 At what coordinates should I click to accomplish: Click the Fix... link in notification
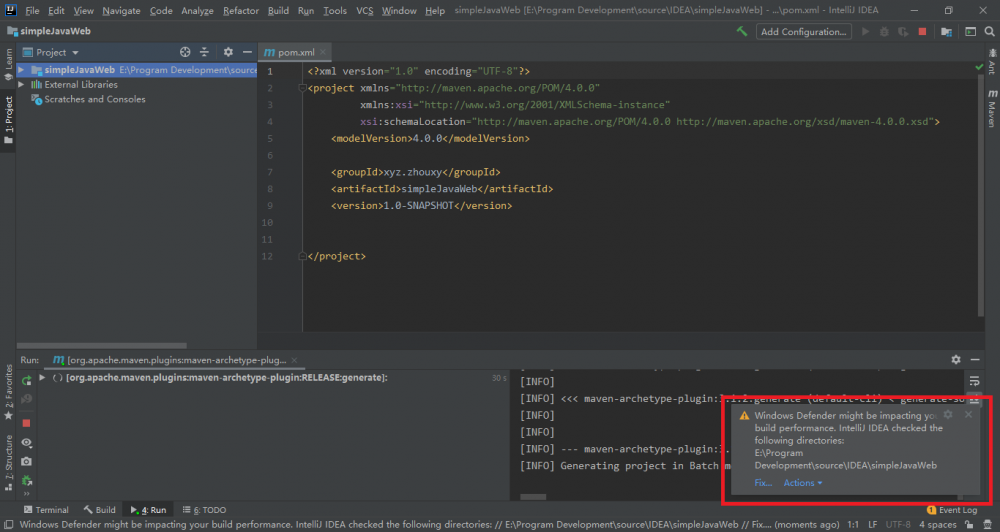click(x=763, y=483)
